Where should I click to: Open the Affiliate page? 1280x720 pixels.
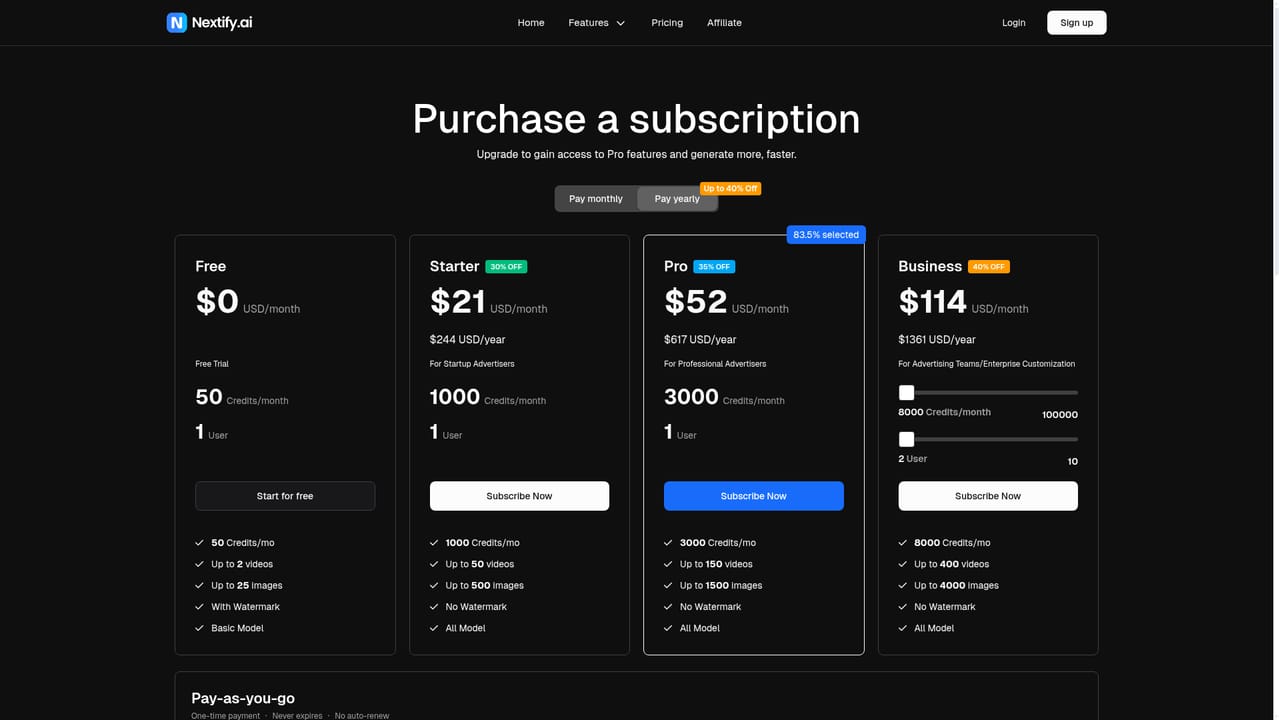724,23
